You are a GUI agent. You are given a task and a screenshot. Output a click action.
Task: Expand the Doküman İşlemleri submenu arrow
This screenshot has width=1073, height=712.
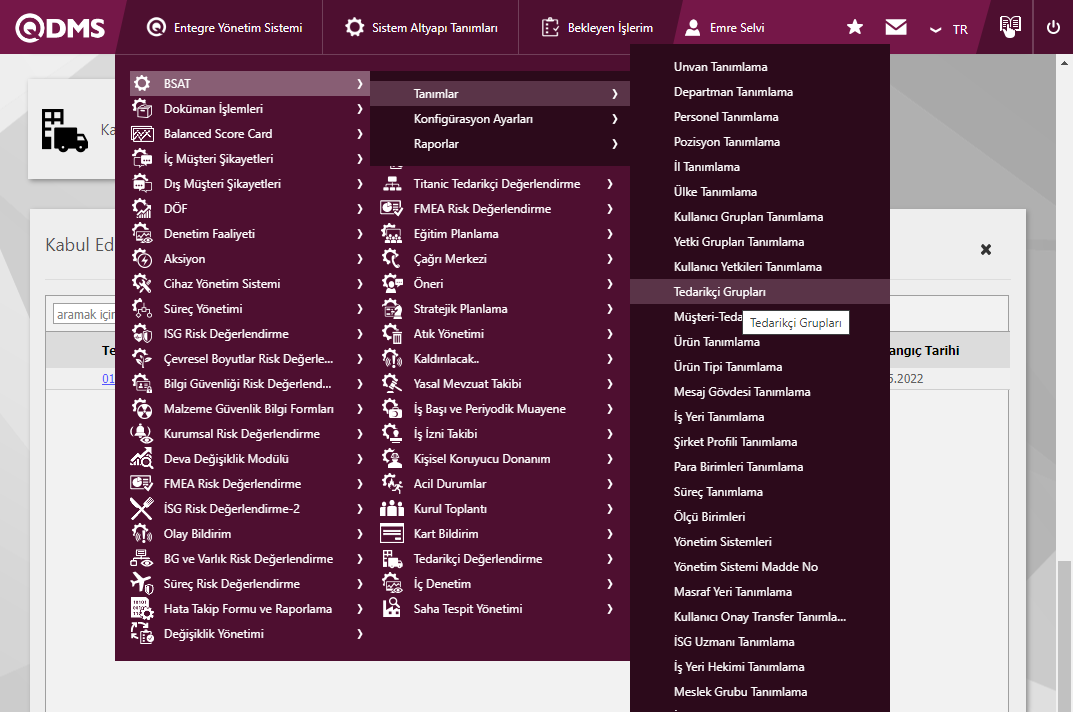[359, 109]
